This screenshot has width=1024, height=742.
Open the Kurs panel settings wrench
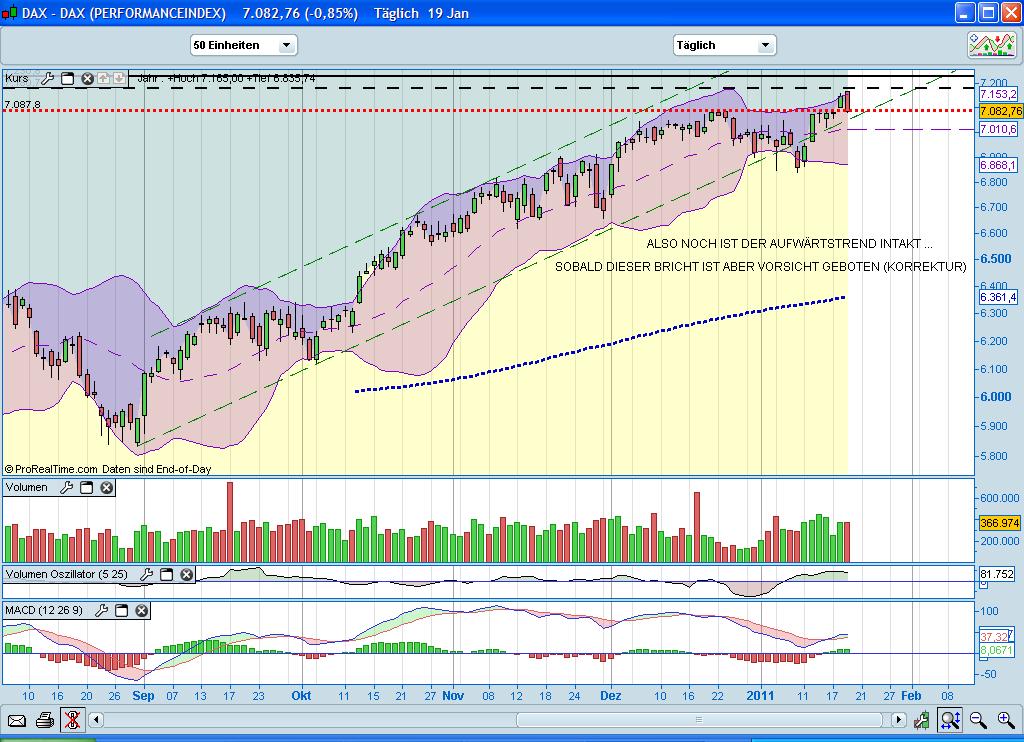[x=47, y=78]
